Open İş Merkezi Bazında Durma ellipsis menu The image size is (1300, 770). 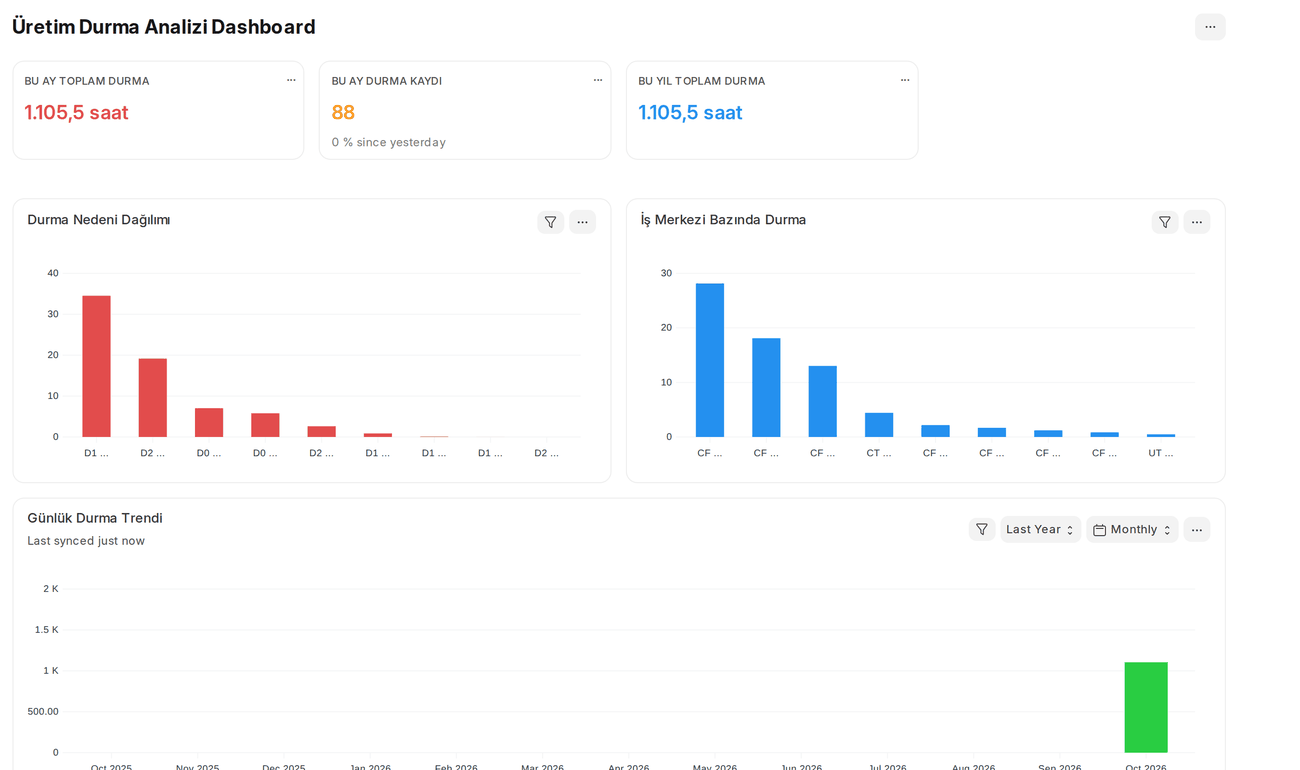point(1196,222)
